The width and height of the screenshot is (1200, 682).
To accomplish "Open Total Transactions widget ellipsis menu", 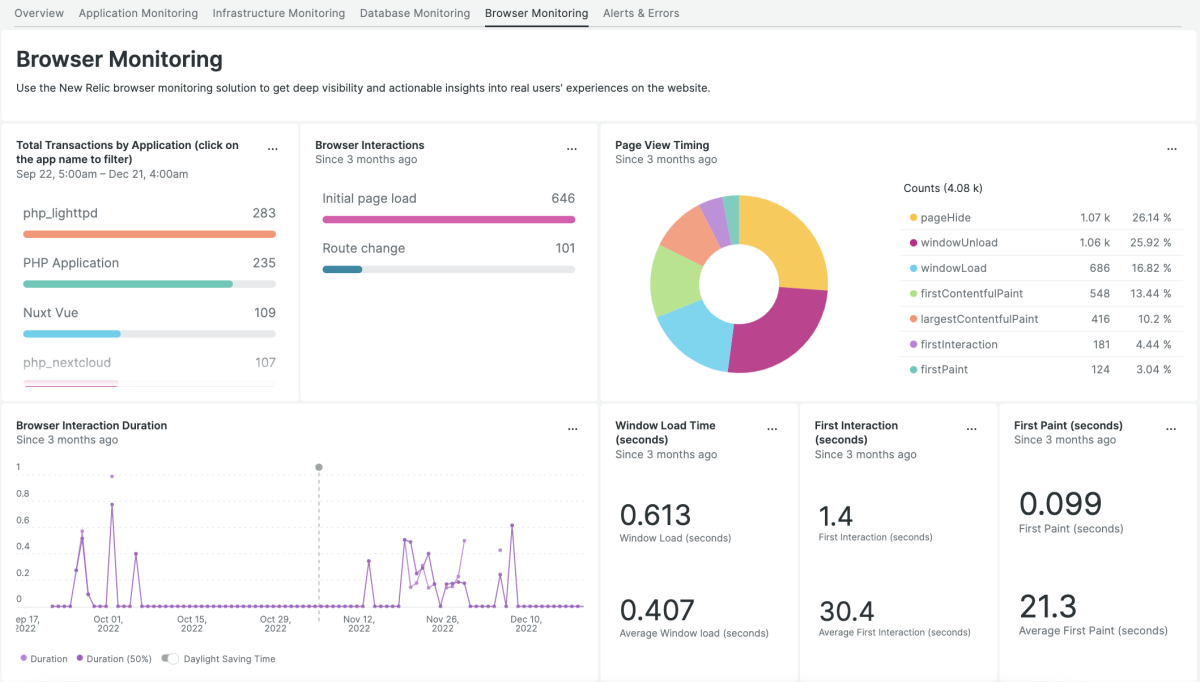I will pyautogui.click(x=273, y=149).
